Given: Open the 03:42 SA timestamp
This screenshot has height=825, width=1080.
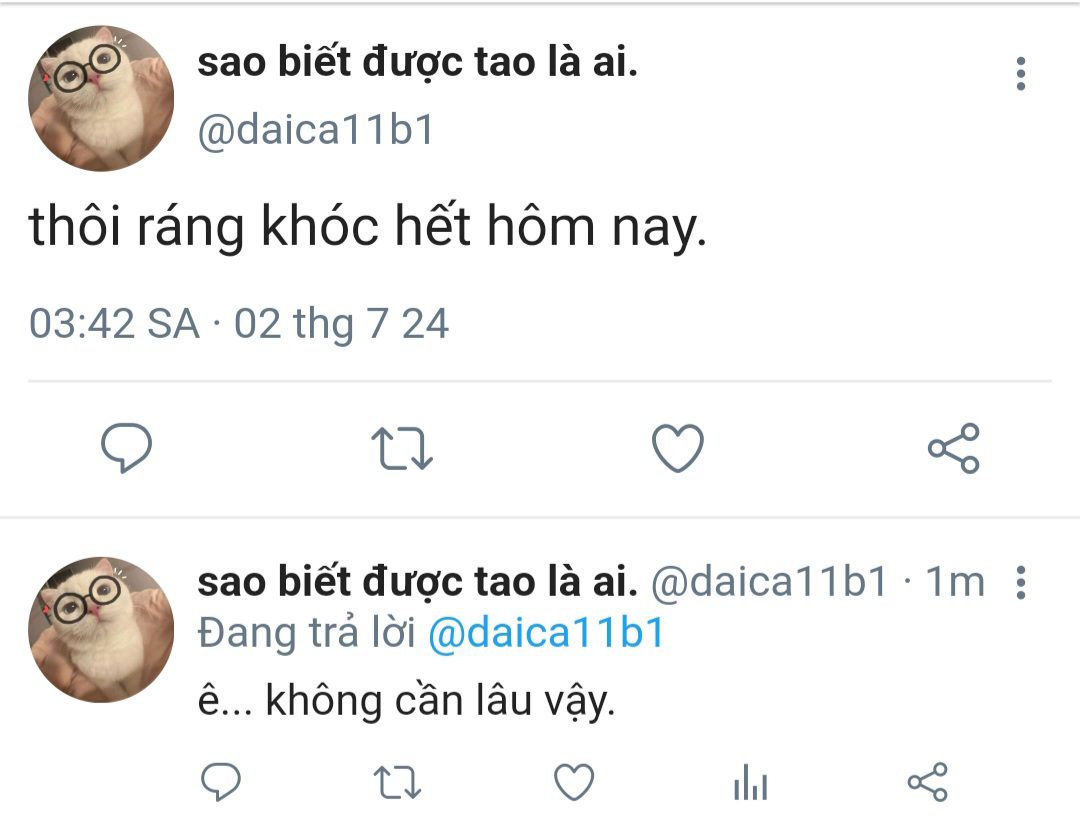Looking at the screenshot, I should (239, 323).
